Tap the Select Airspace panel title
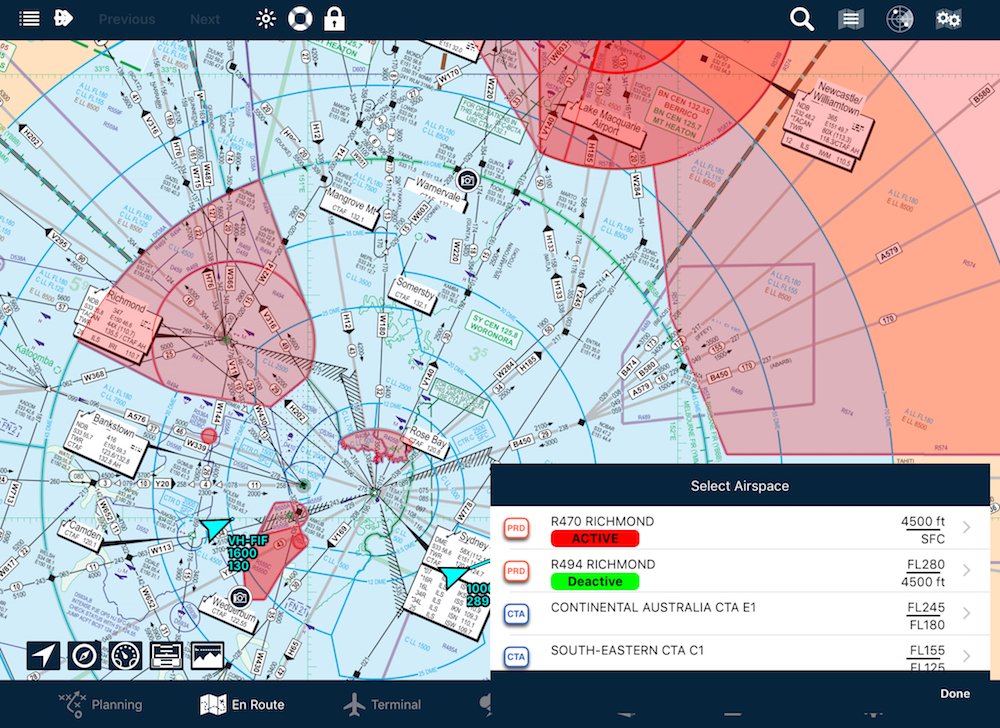The width and height of the screenshot is (1000, 728). [x=740, y=486]
